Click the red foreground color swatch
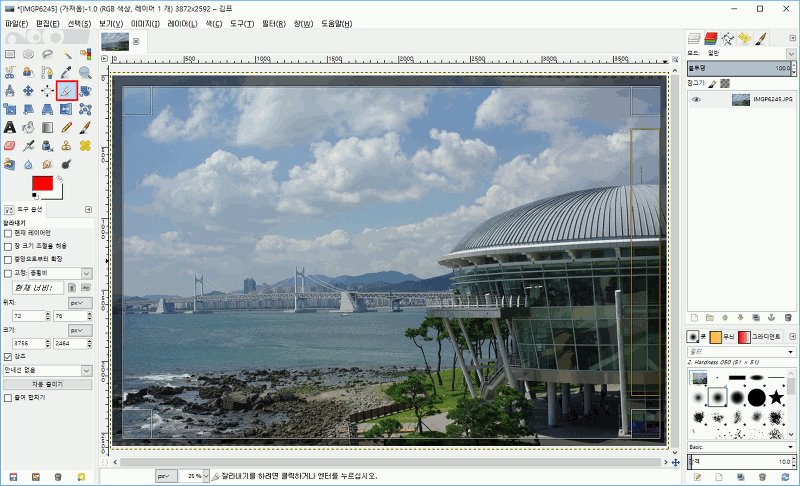This screenshot has height=486, width=800. 42,184
